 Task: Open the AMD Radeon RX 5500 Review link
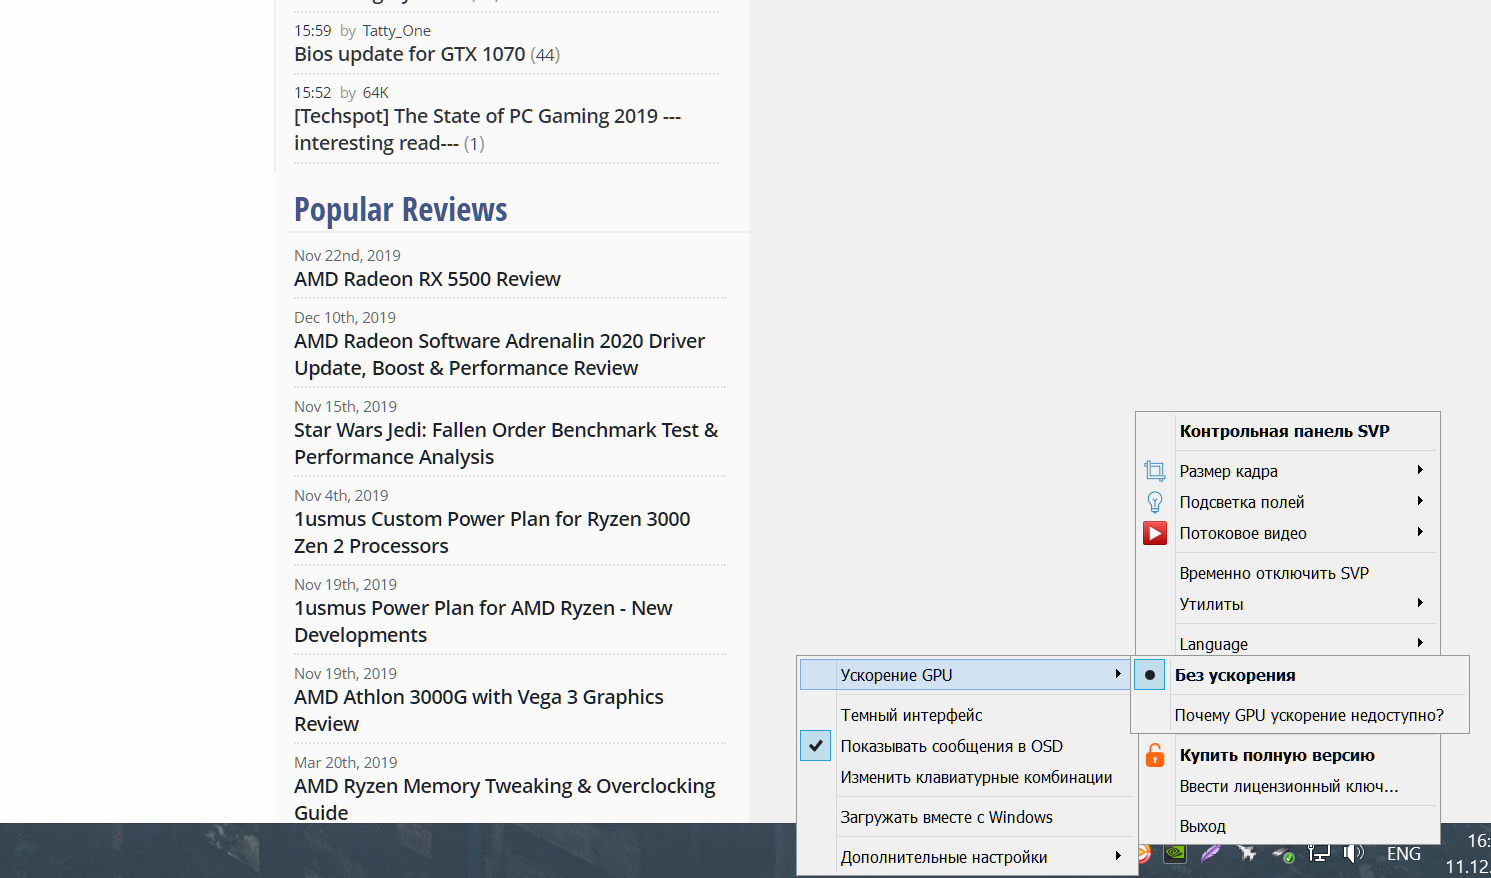click(x=427, y=279)
